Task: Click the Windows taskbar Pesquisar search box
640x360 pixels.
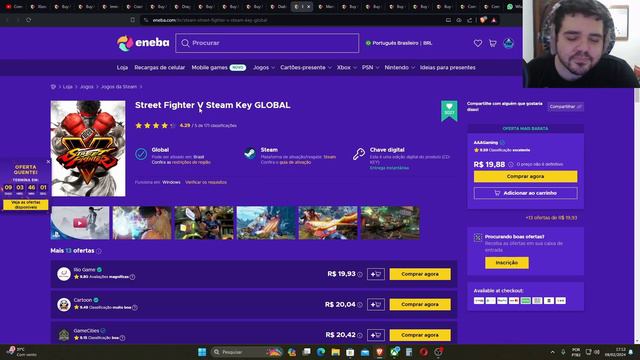Action: (247, 352)
